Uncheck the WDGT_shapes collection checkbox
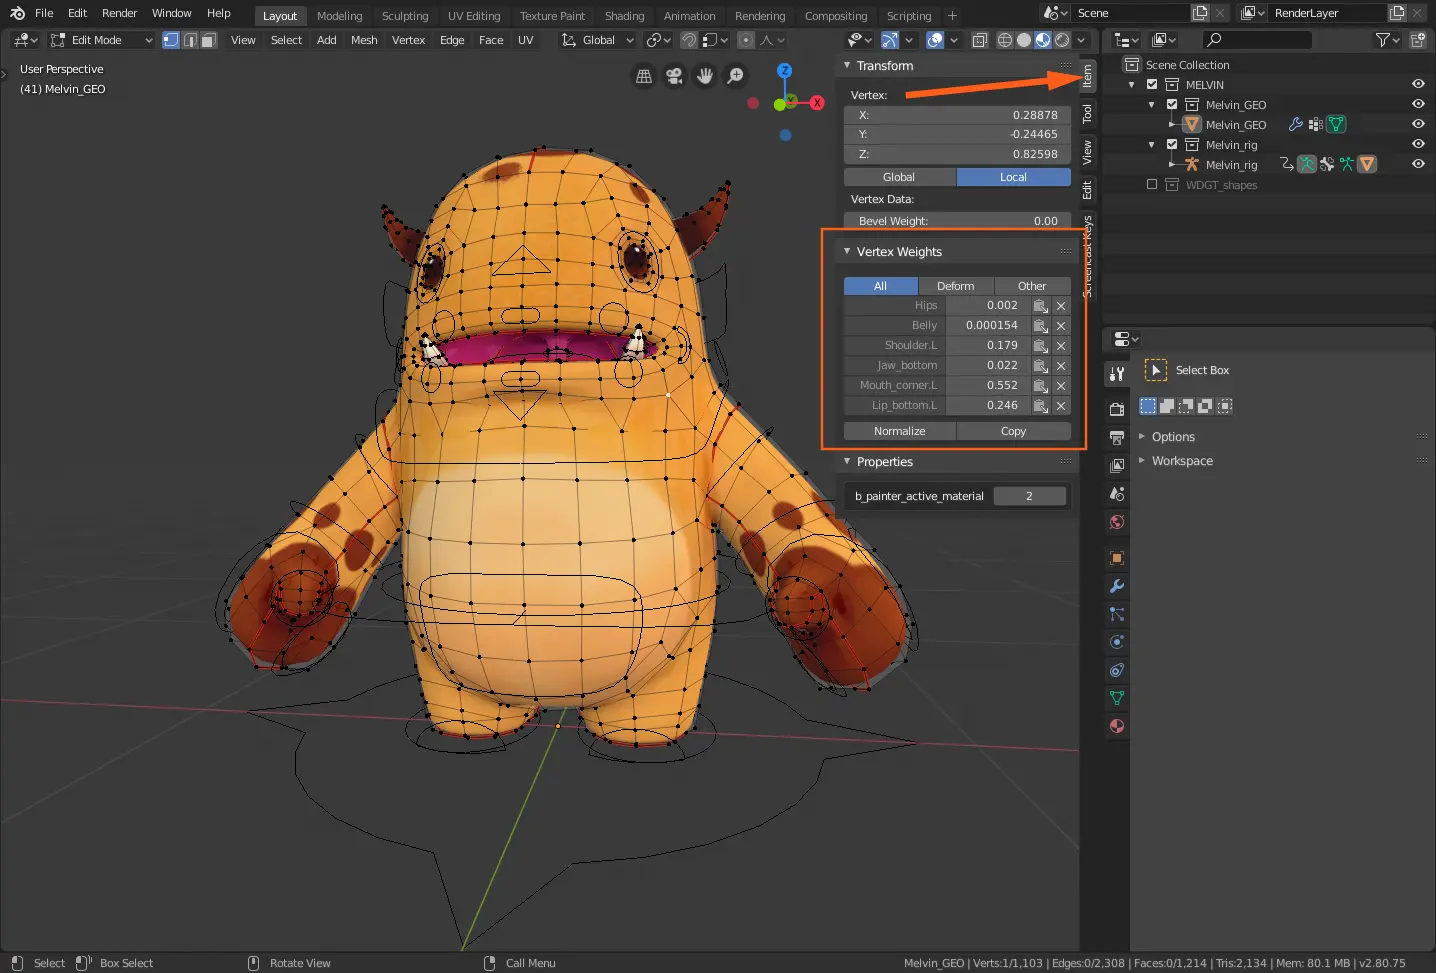Viewport: 1436px width, 973px height. [1152, 184]
